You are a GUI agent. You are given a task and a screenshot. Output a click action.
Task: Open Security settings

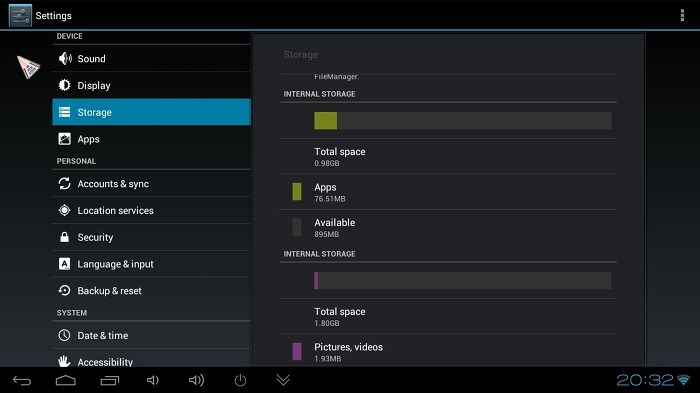[x=151, y=237]
